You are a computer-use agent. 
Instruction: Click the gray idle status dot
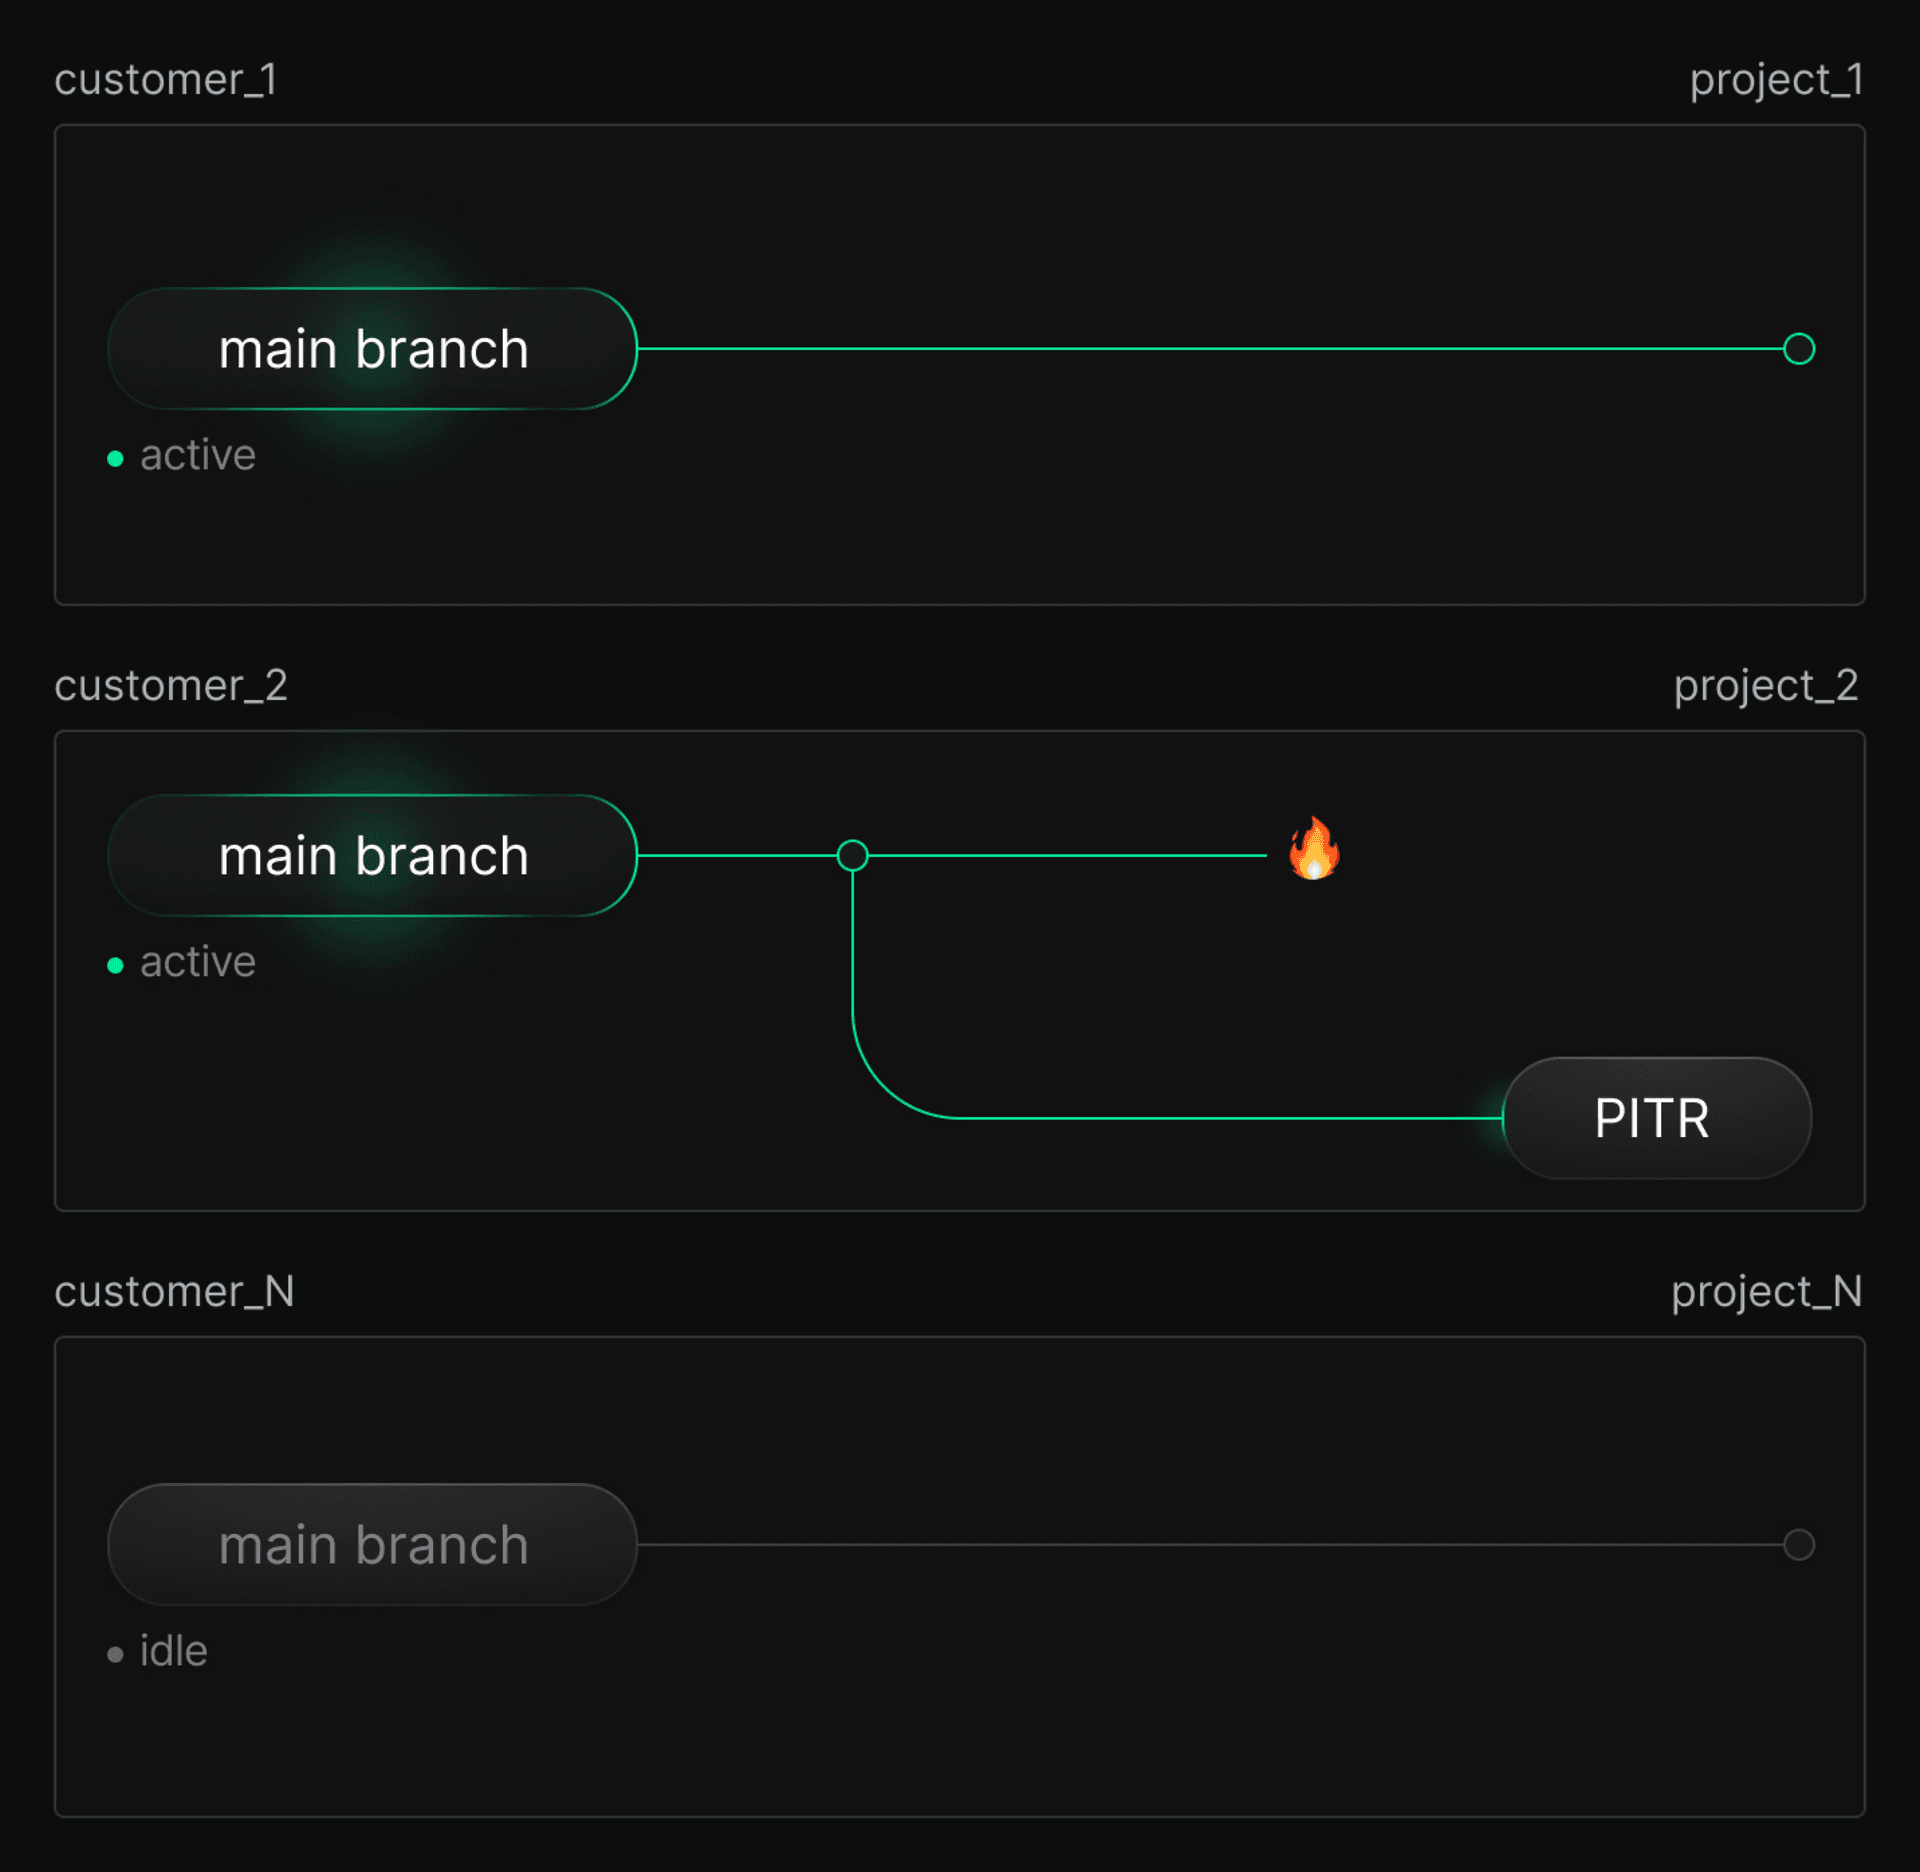coord(115,1654)
